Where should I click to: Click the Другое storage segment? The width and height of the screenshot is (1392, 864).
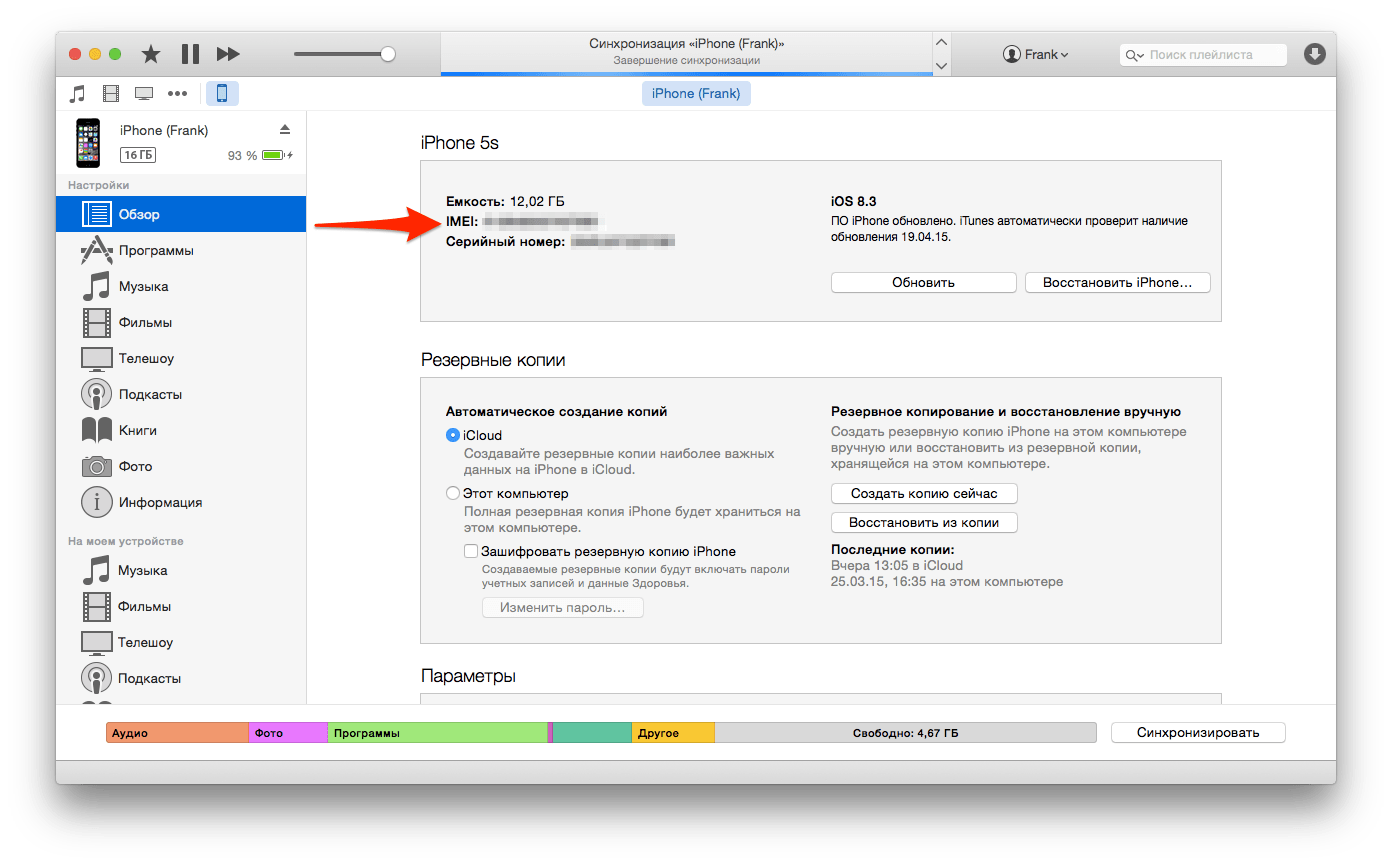point(673,733)
